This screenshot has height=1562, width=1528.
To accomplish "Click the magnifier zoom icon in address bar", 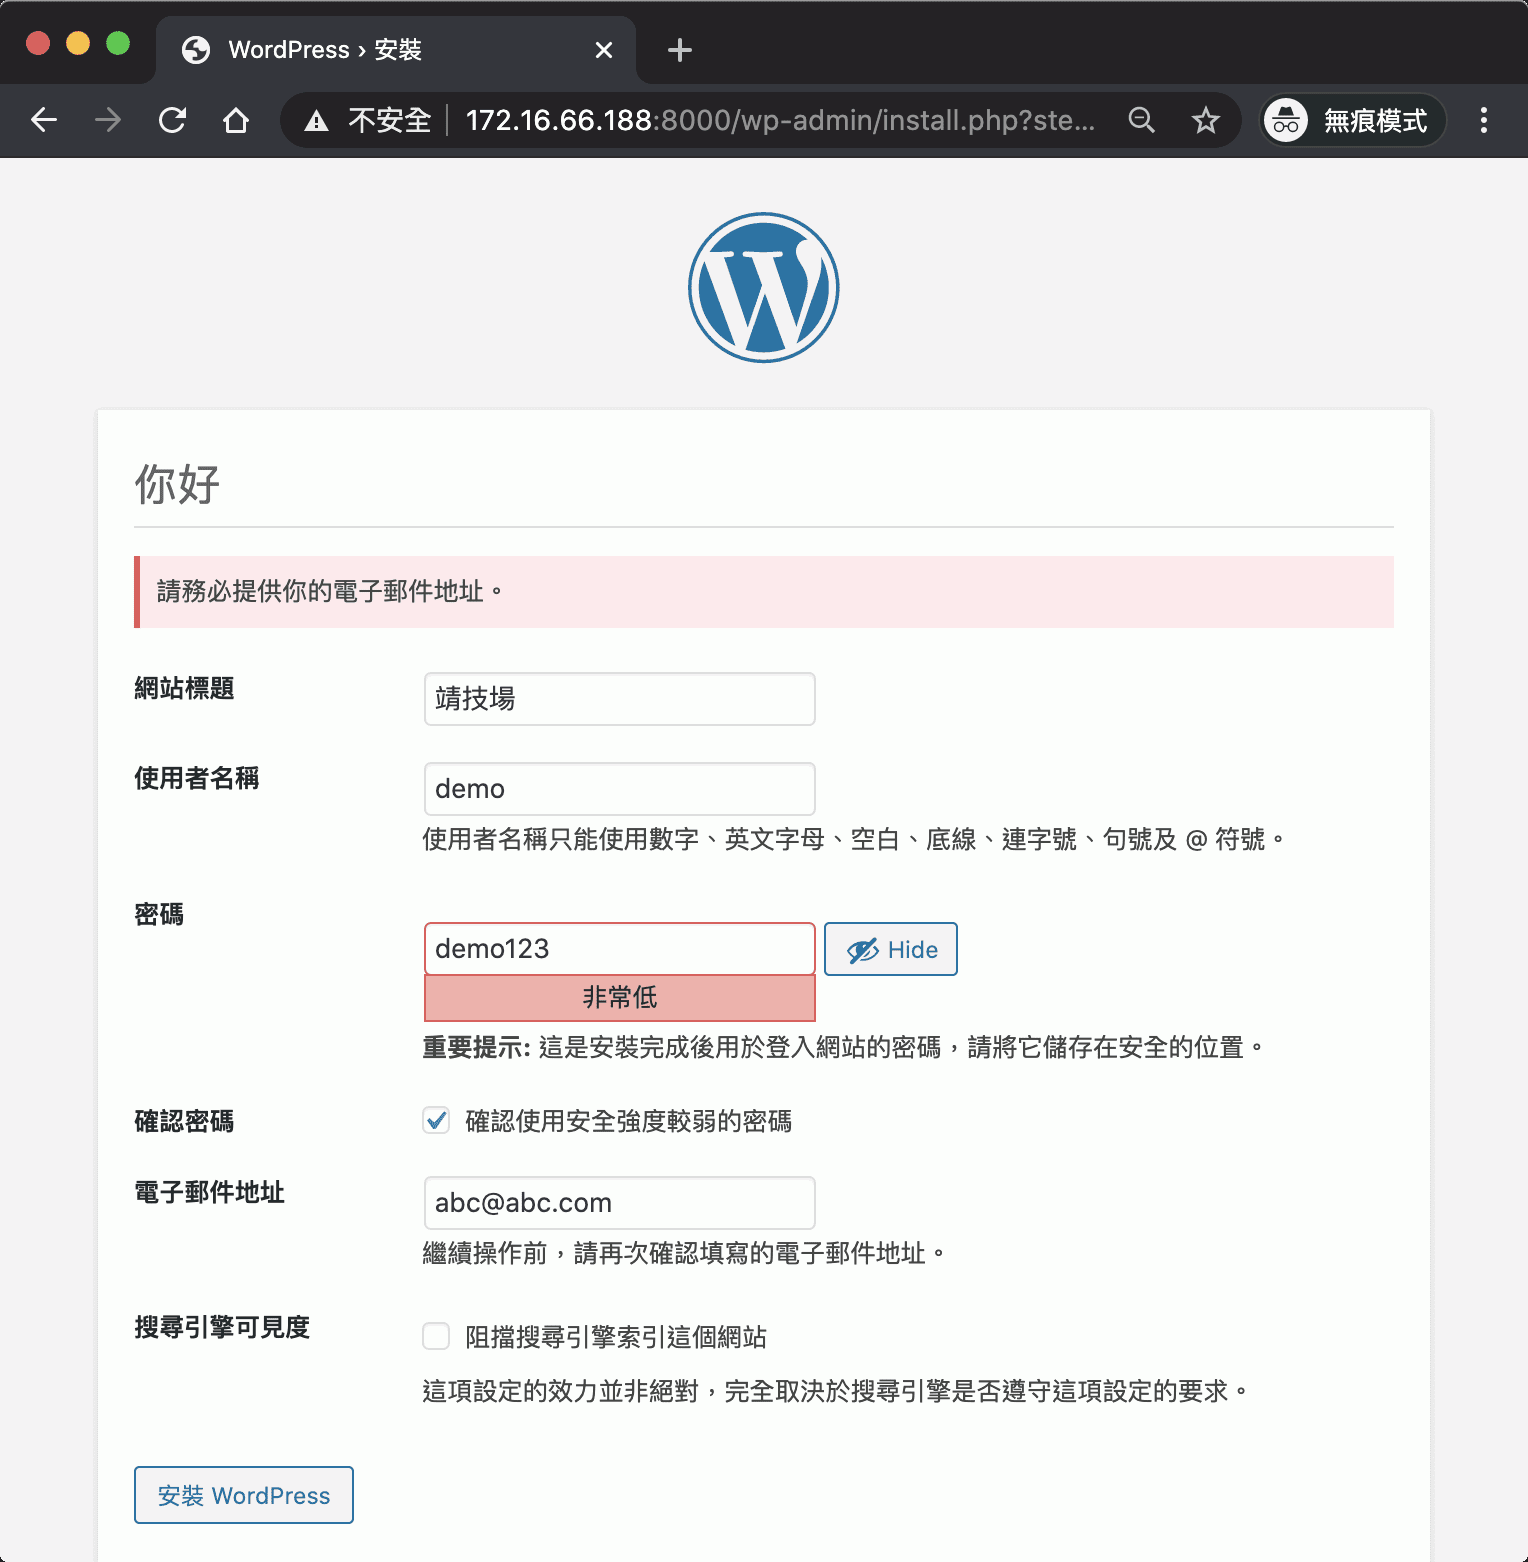I will pos(1142,120).
